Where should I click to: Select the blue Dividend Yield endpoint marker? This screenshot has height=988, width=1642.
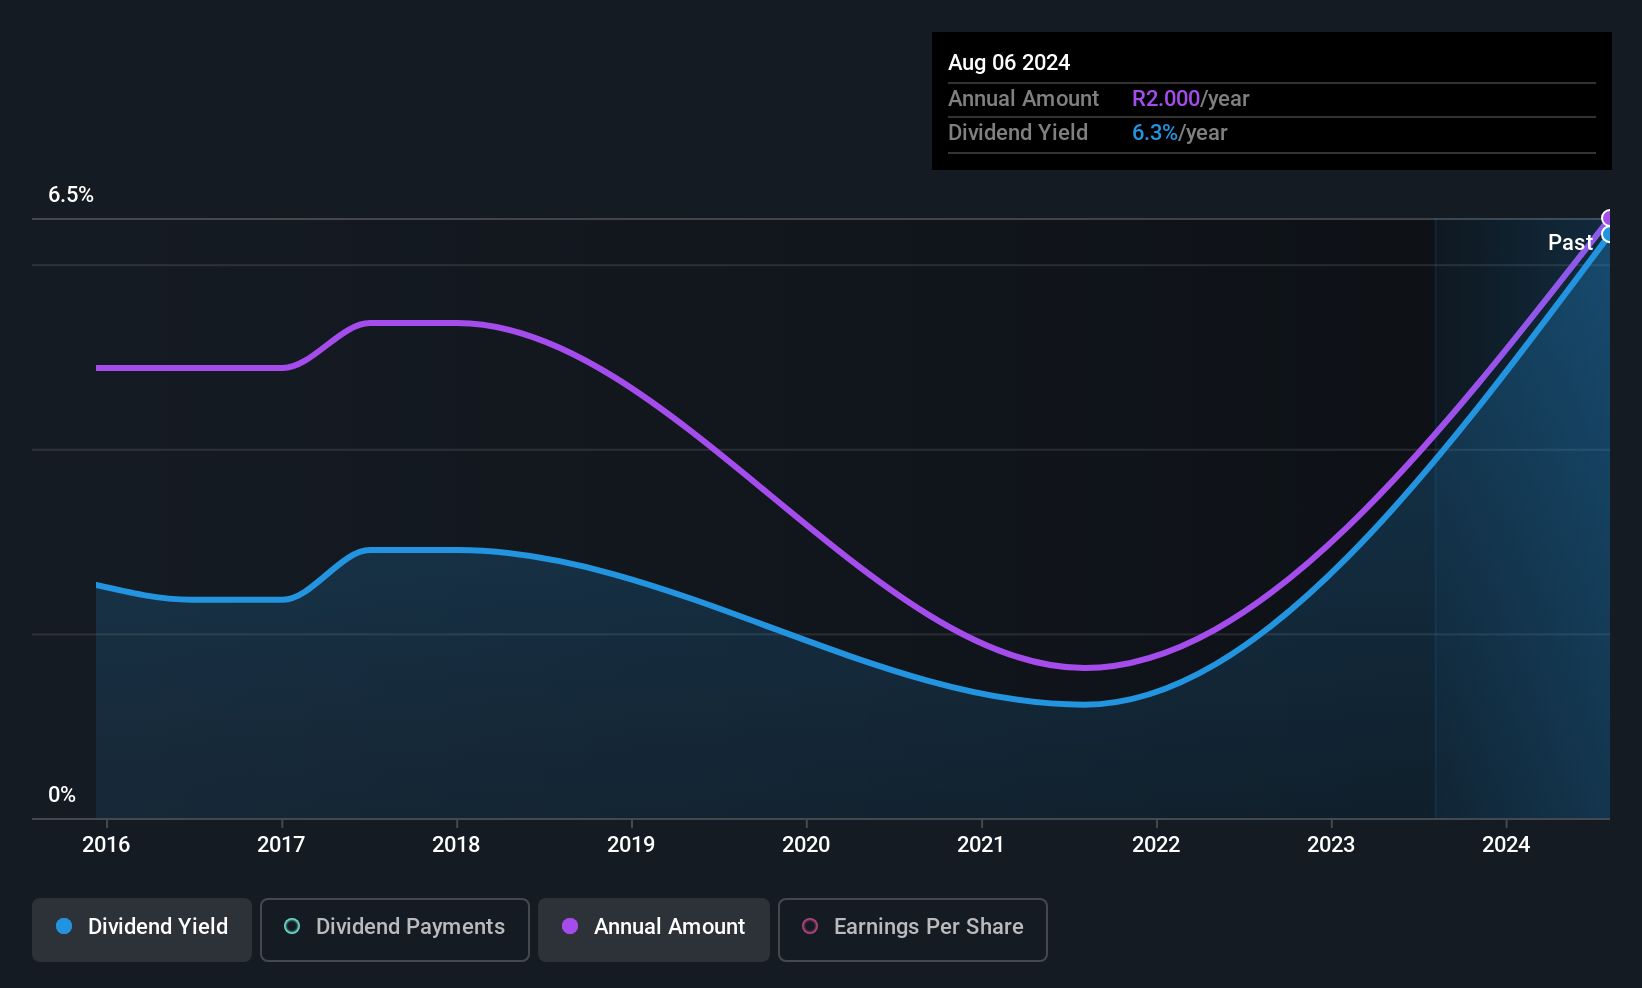coord(1608,234)
